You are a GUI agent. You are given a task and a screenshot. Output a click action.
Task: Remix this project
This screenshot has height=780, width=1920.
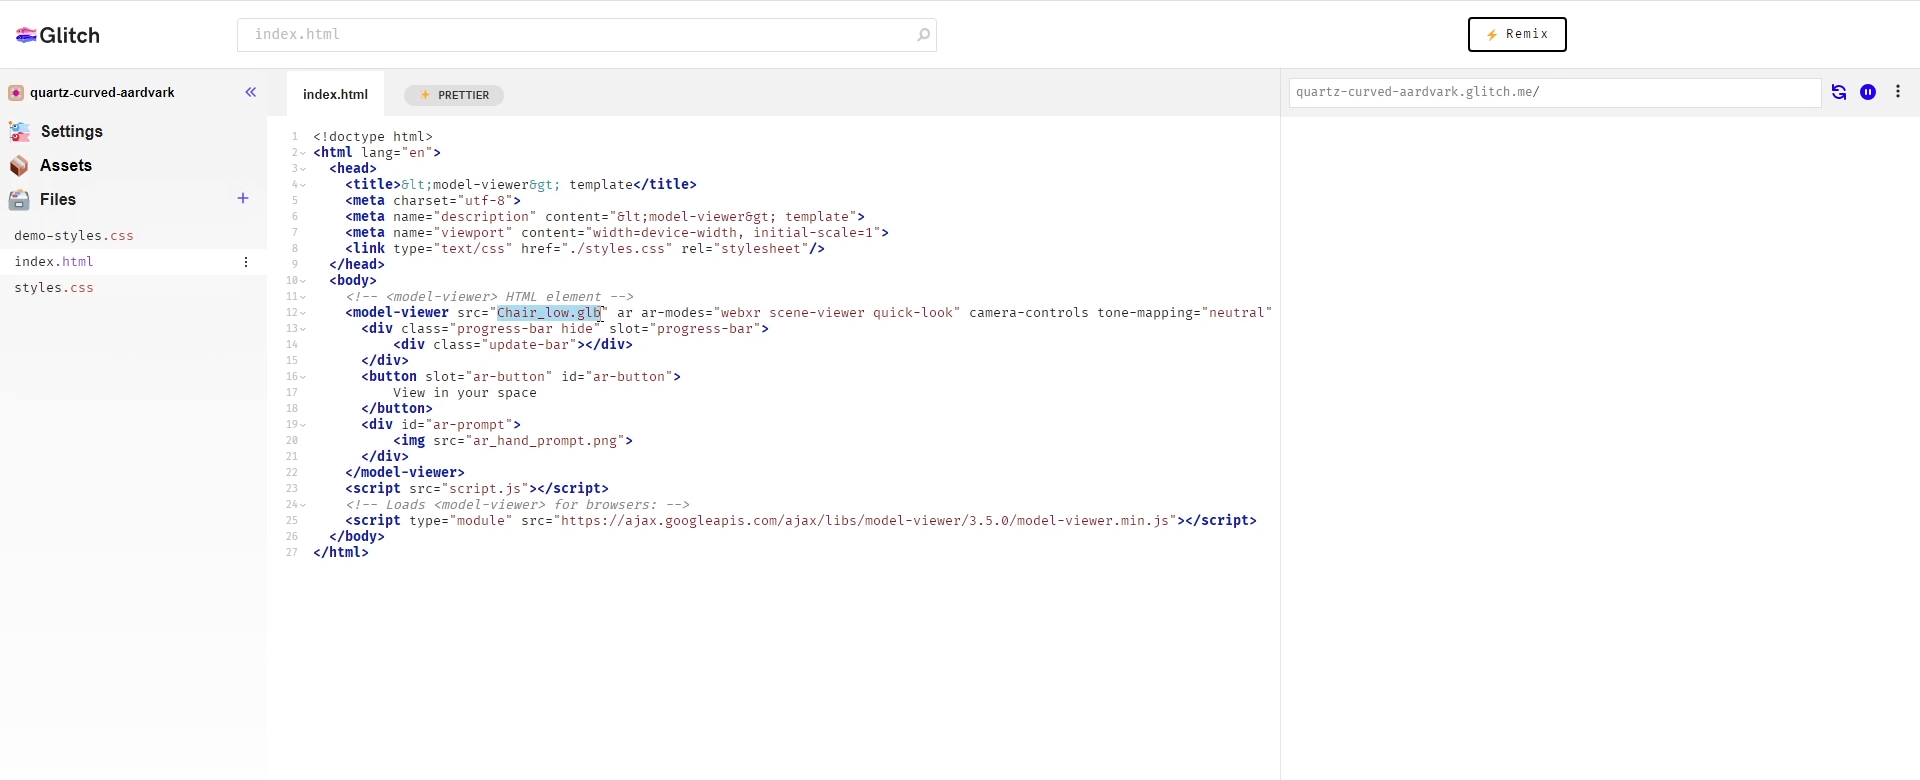[1517, 34]
